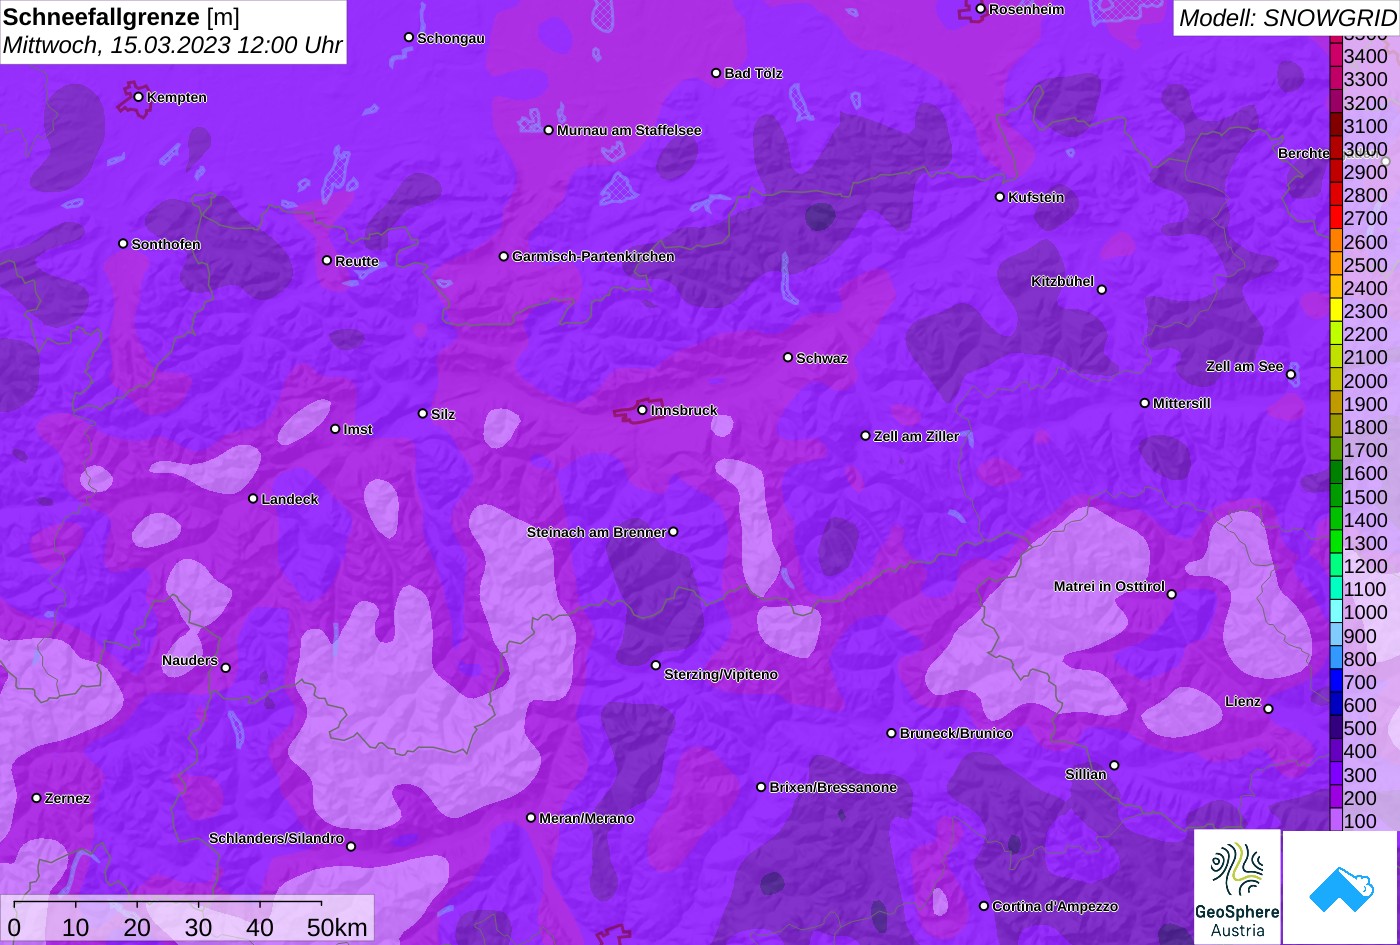Click the Schneefallgrenze [m] title
The width and height of the screenshot is (1400, 945).
(x=121, y=17)
